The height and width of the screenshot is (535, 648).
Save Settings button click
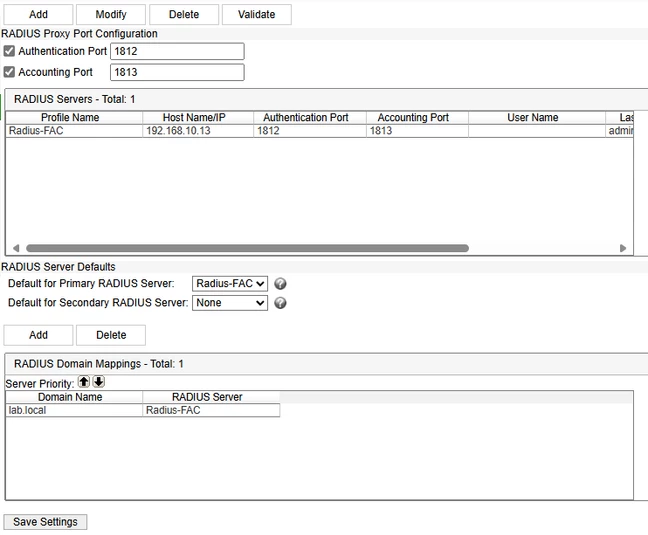coord(45,522)
